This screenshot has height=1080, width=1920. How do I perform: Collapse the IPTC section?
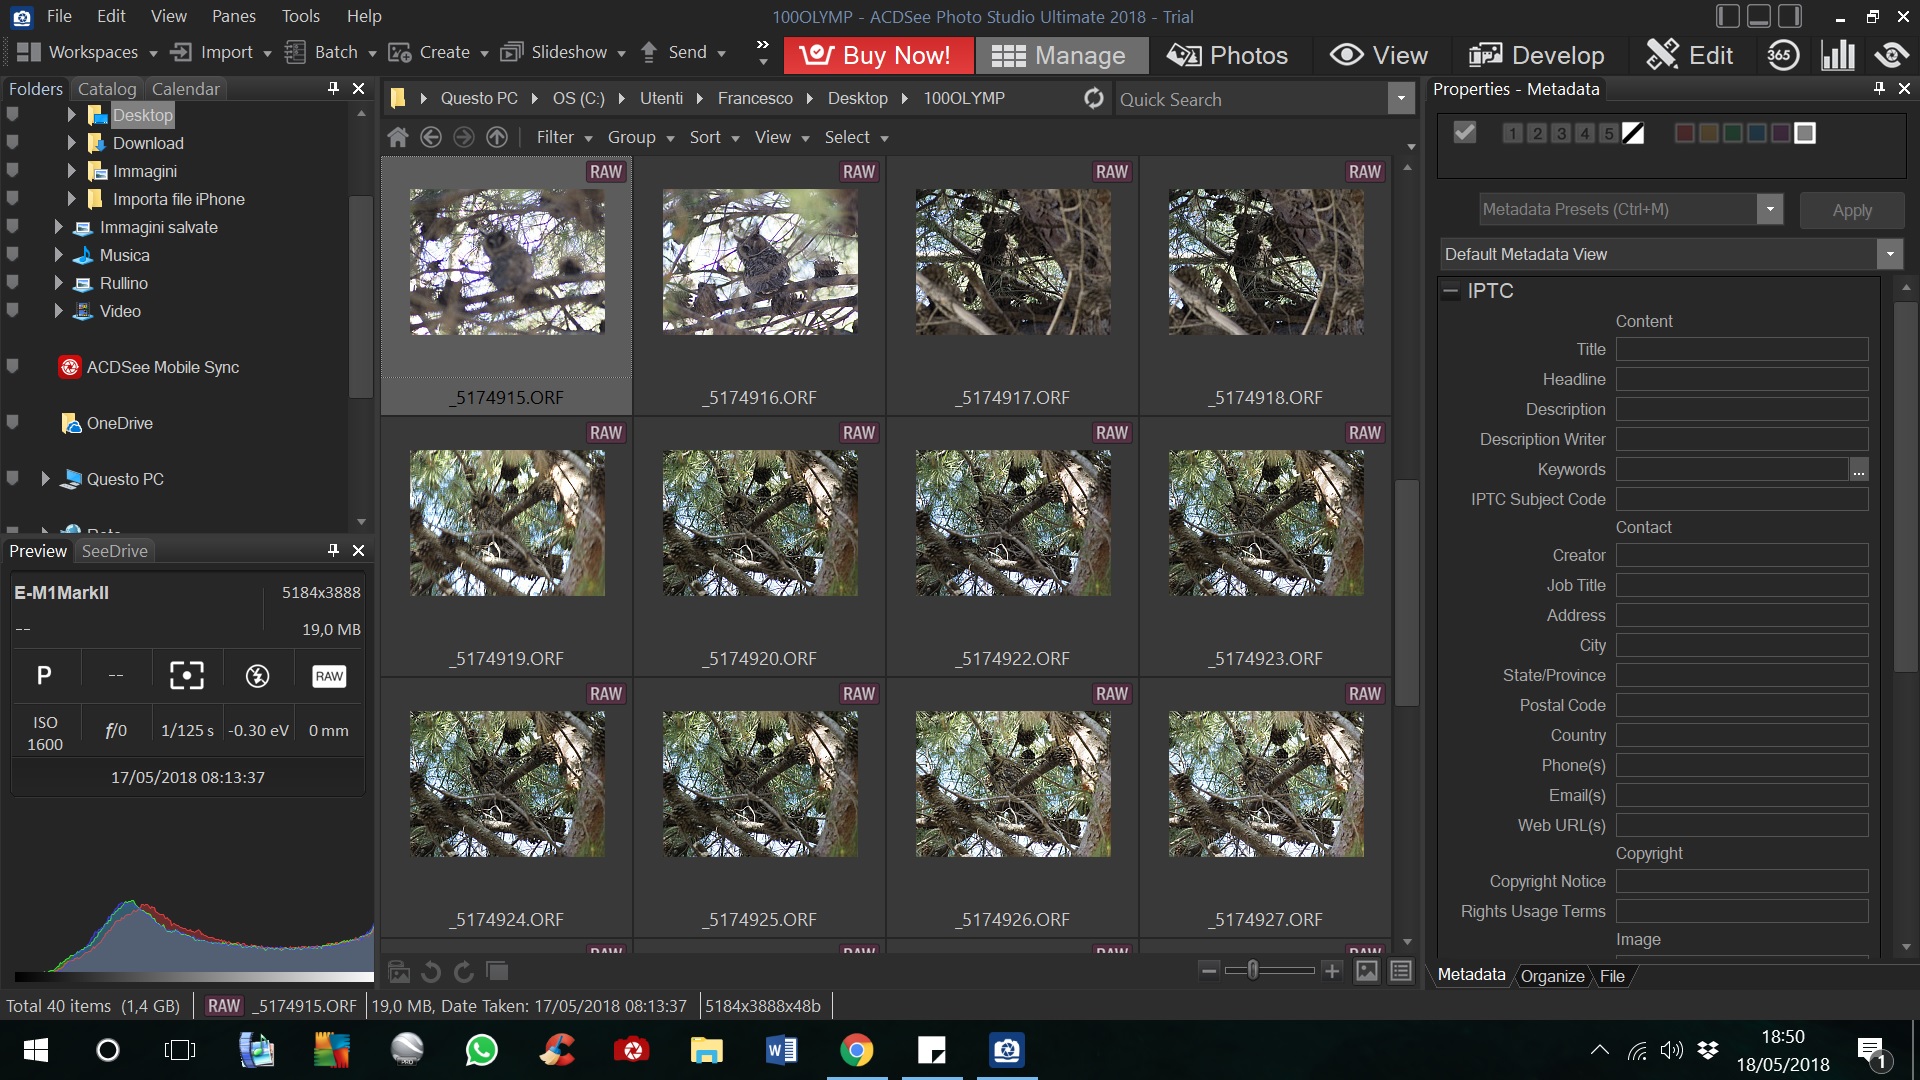[x=1451, y=291]
